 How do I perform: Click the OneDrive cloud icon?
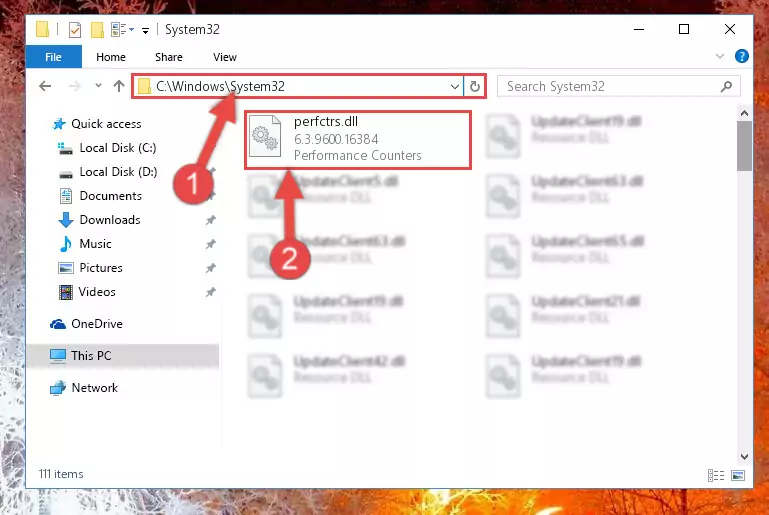tap(58, 324)
